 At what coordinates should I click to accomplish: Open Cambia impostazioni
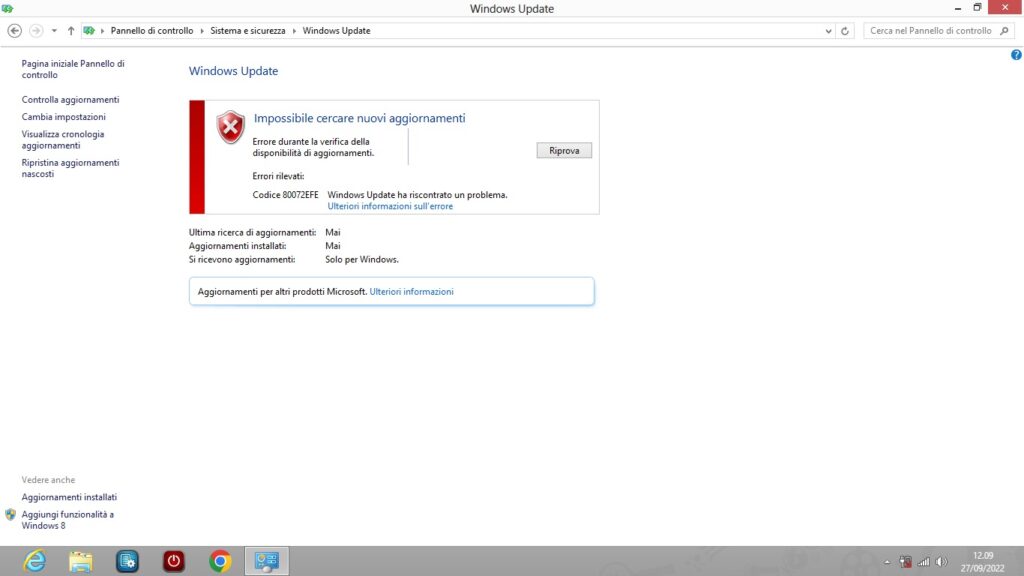(x=63, y=117)
